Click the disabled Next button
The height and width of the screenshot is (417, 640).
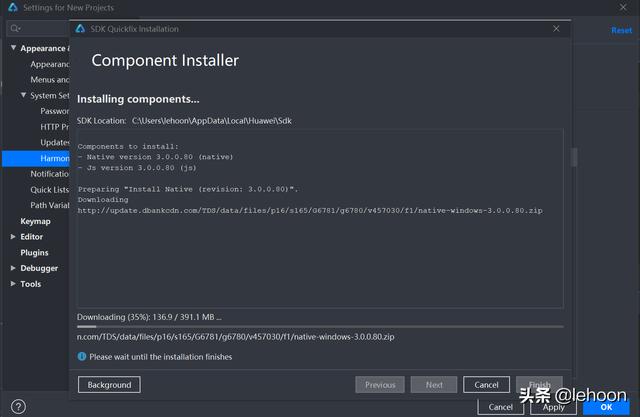coord(434,385)
